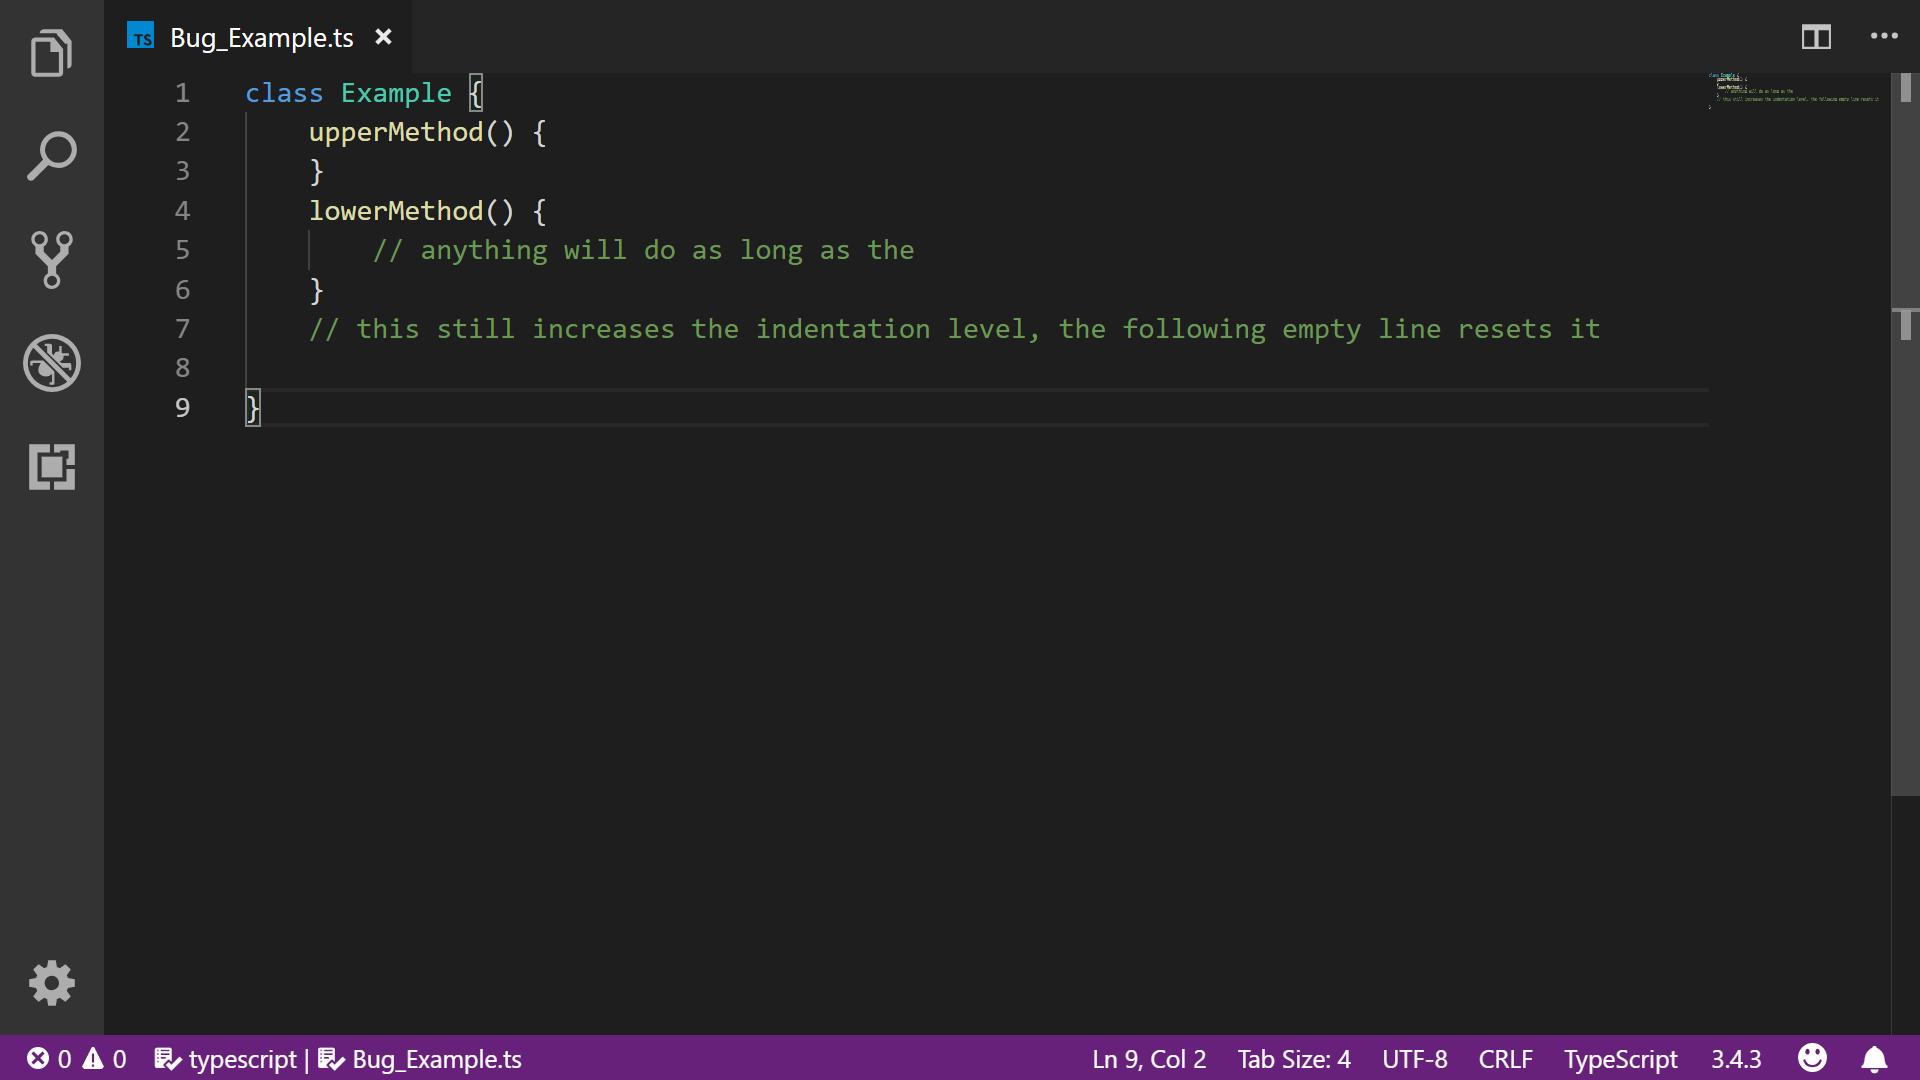
Task: Open the More Actions ellipsis menu
Action: pyautogui.click(x=1884, y=37)
